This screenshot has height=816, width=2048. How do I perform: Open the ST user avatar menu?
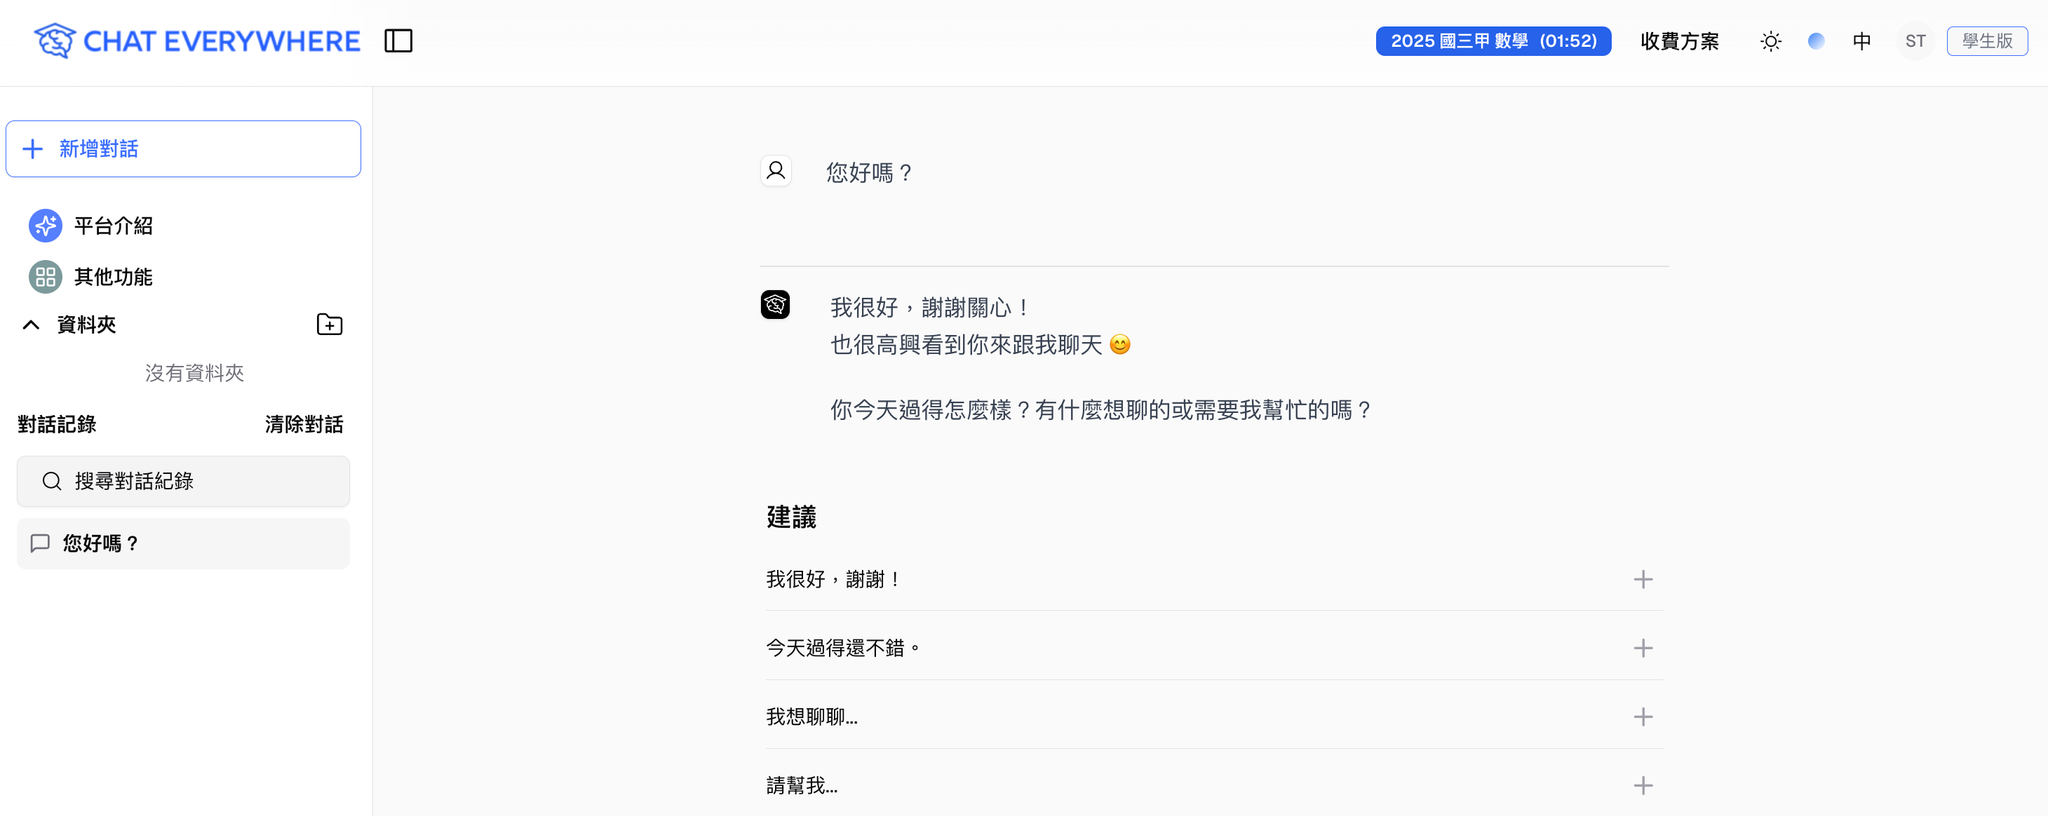1915,41
